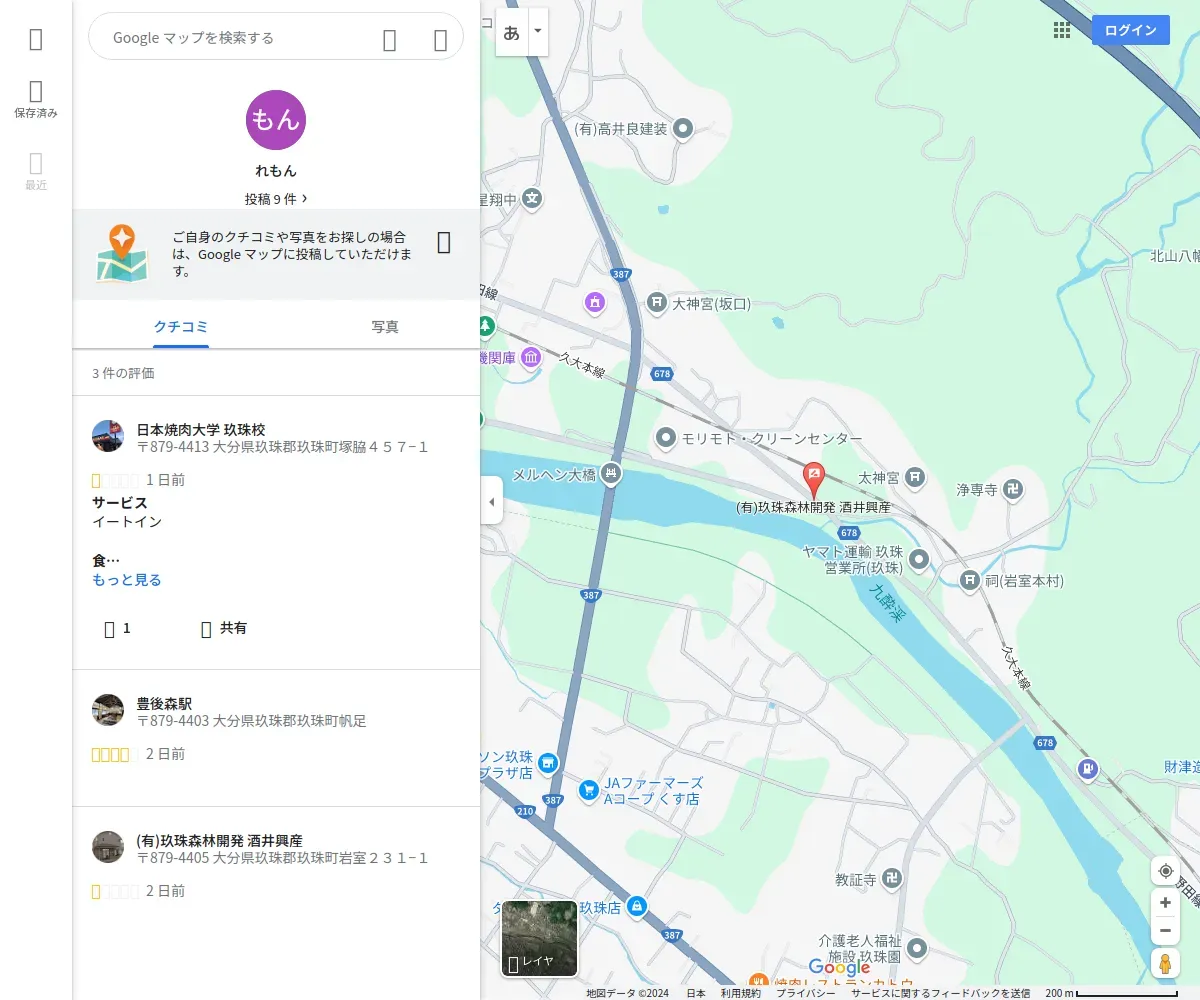
Task: Dismiss the Google Maps contribution banner
Action: pyautogui.click(x=445, y=242)
